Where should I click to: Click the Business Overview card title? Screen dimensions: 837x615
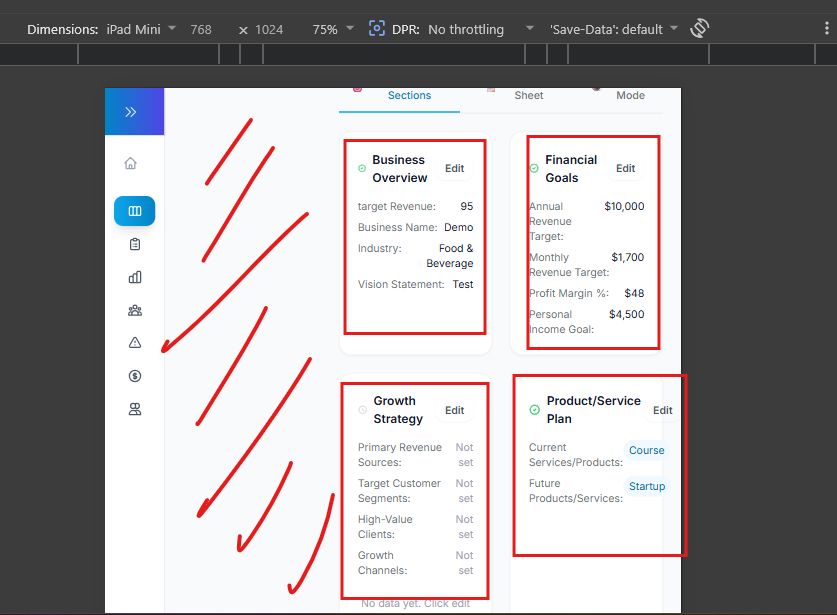click(x=400, y=169)
